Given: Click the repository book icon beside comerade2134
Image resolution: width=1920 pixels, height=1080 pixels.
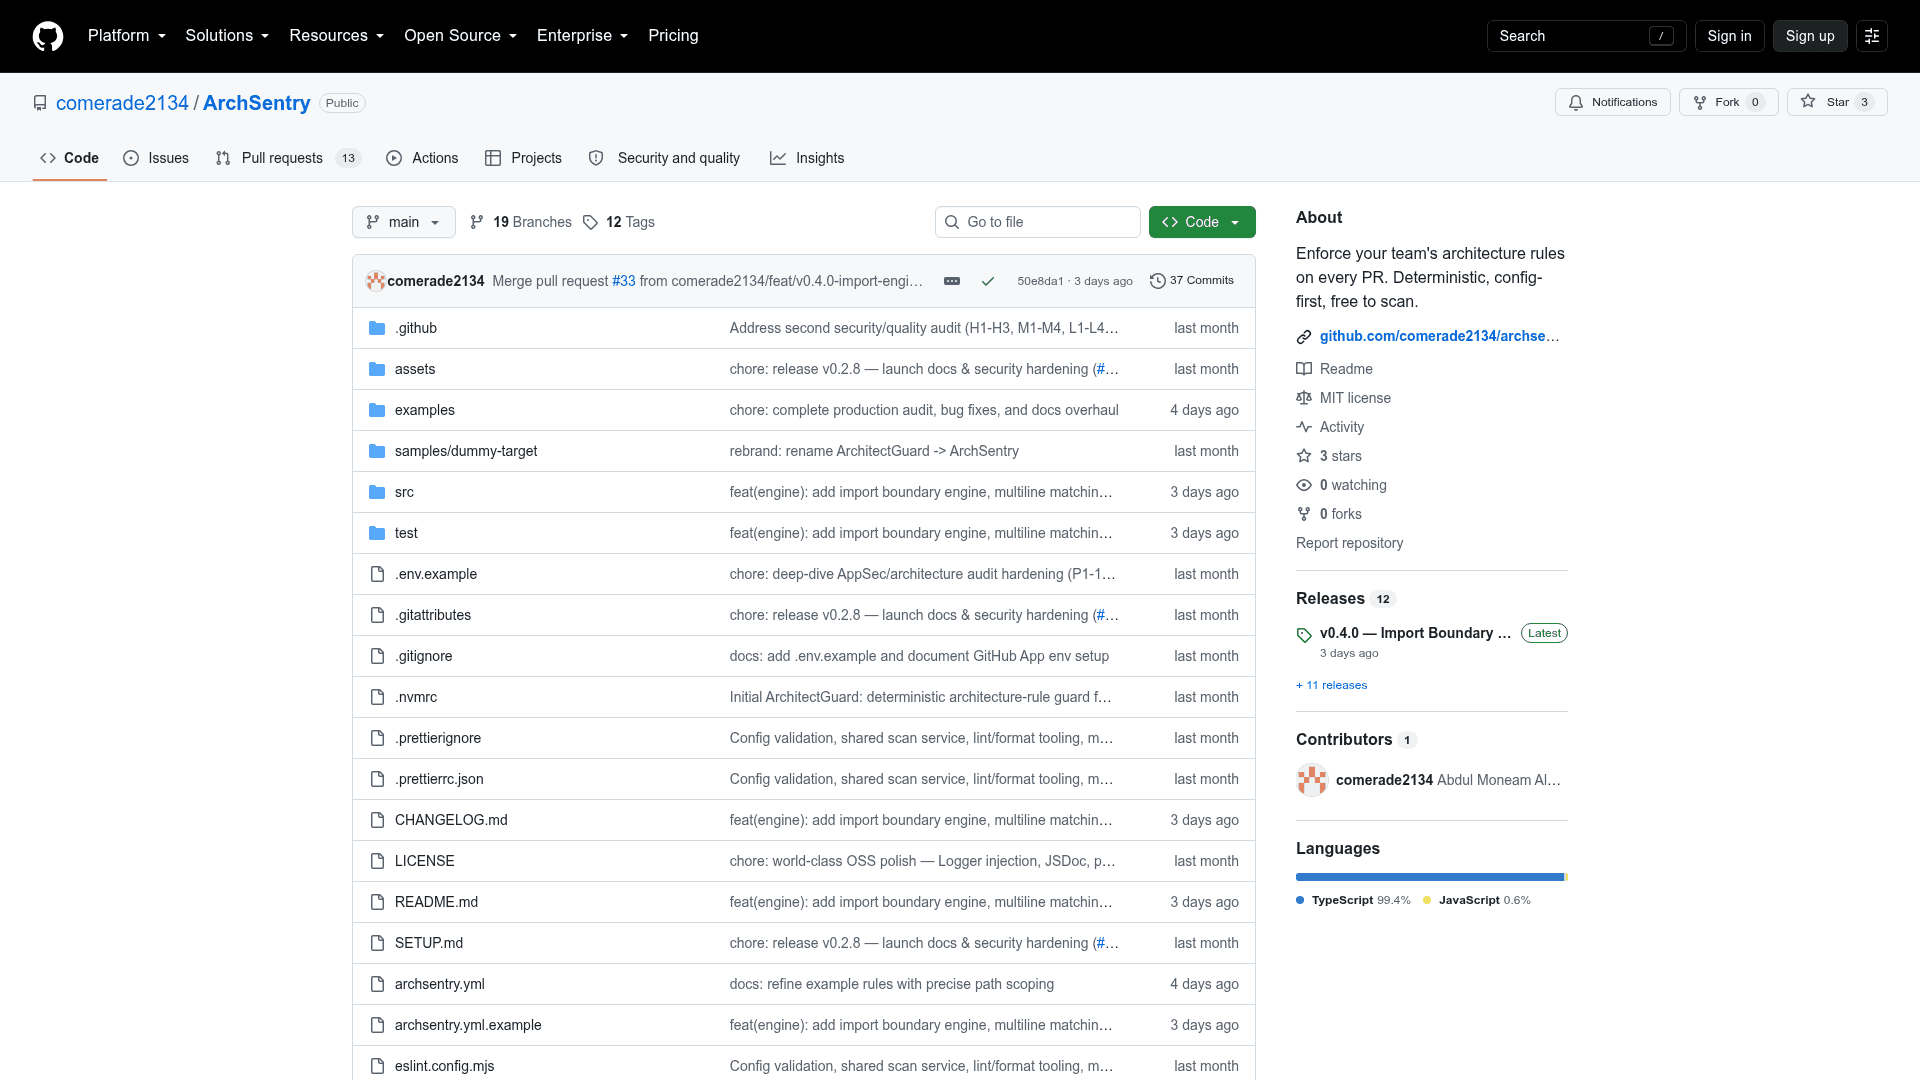Looking at the screenshot, I should click(x=40, y=103).
